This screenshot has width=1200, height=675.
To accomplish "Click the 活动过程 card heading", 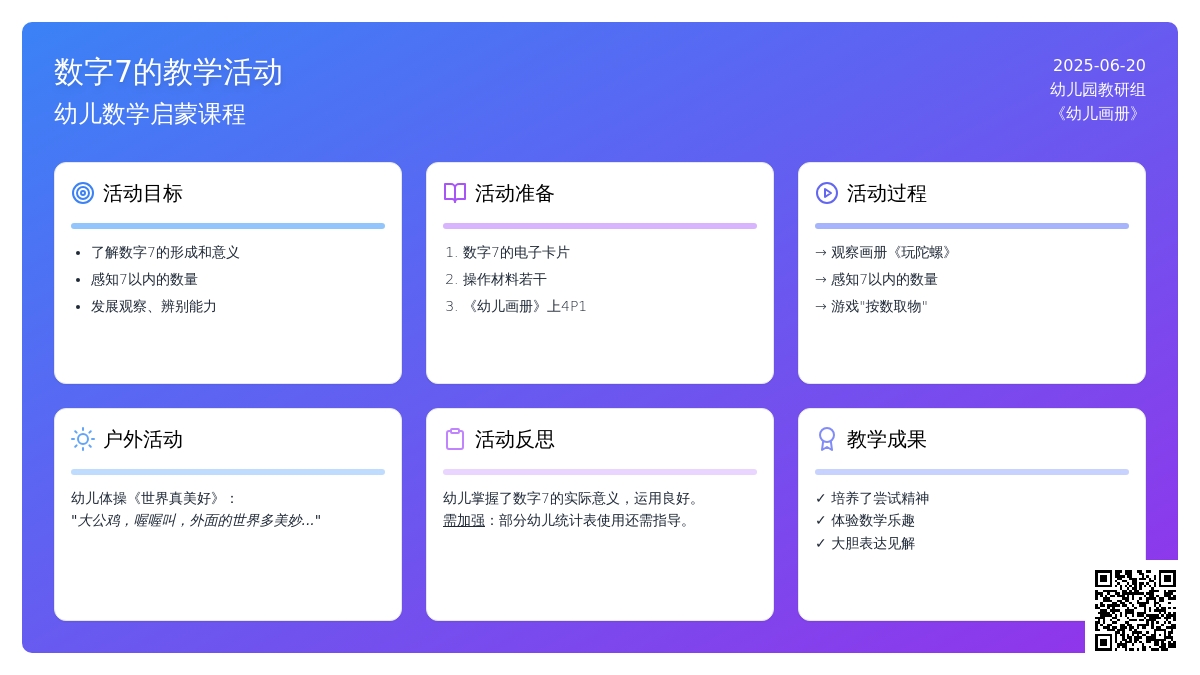I will (887, 193).
